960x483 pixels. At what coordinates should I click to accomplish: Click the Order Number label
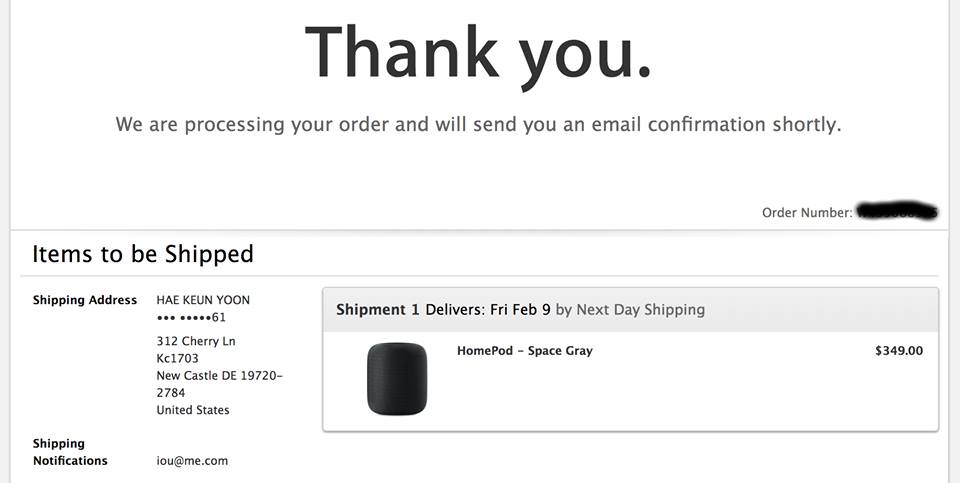(x=807, y=212)
